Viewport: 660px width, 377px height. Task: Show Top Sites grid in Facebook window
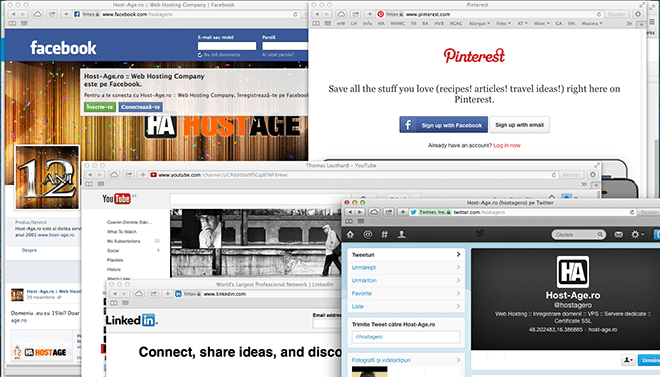24,24
